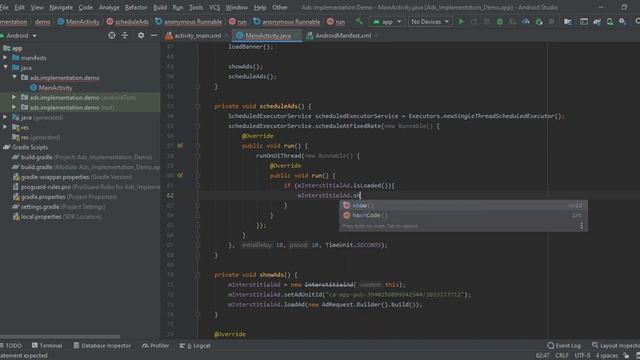Click the Sync Project with Gradle Files icon
Screen dimensions: 640x360
597,22
